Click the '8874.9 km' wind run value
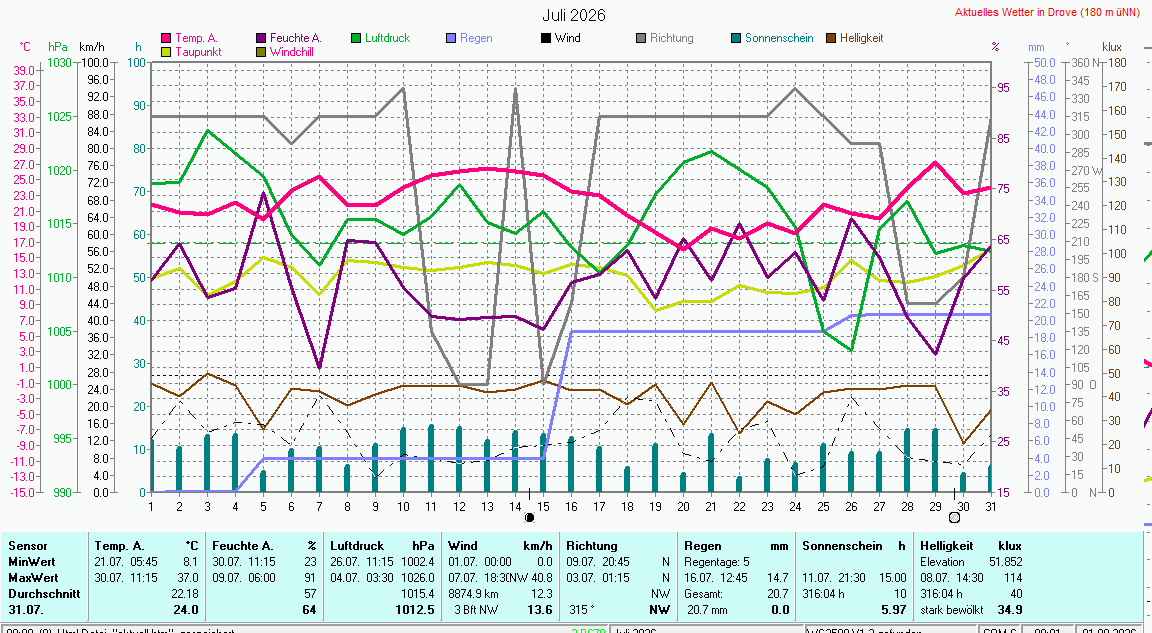This screenshot has width=1152, height=633. 473,594
